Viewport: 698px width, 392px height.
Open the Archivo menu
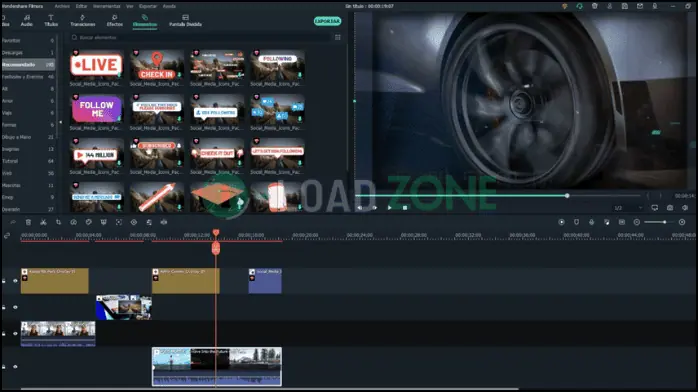click(x=62, y=6)
